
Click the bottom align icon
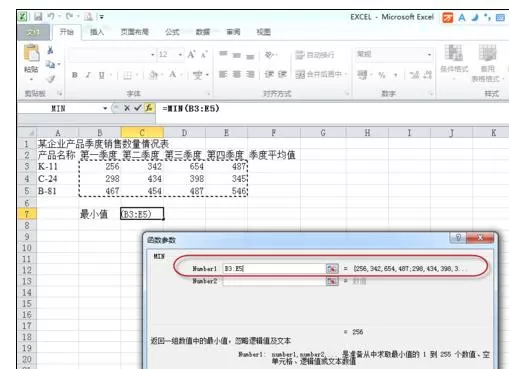click(x=250, y=56)
